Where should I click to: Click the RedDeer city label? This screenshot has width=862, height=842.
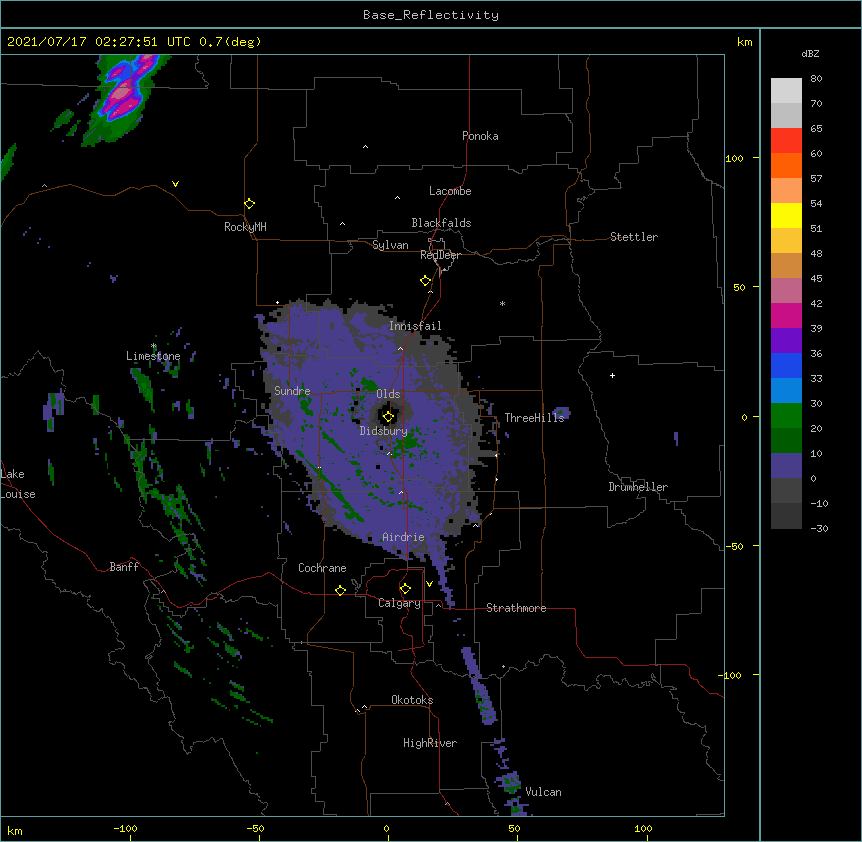point(440,255)
